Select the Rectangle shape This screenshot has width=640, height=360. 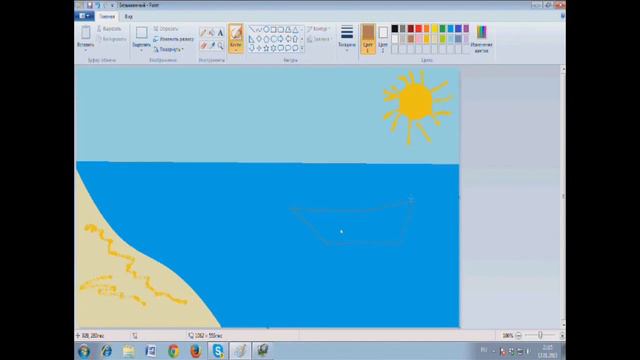(x=273, y=29)
